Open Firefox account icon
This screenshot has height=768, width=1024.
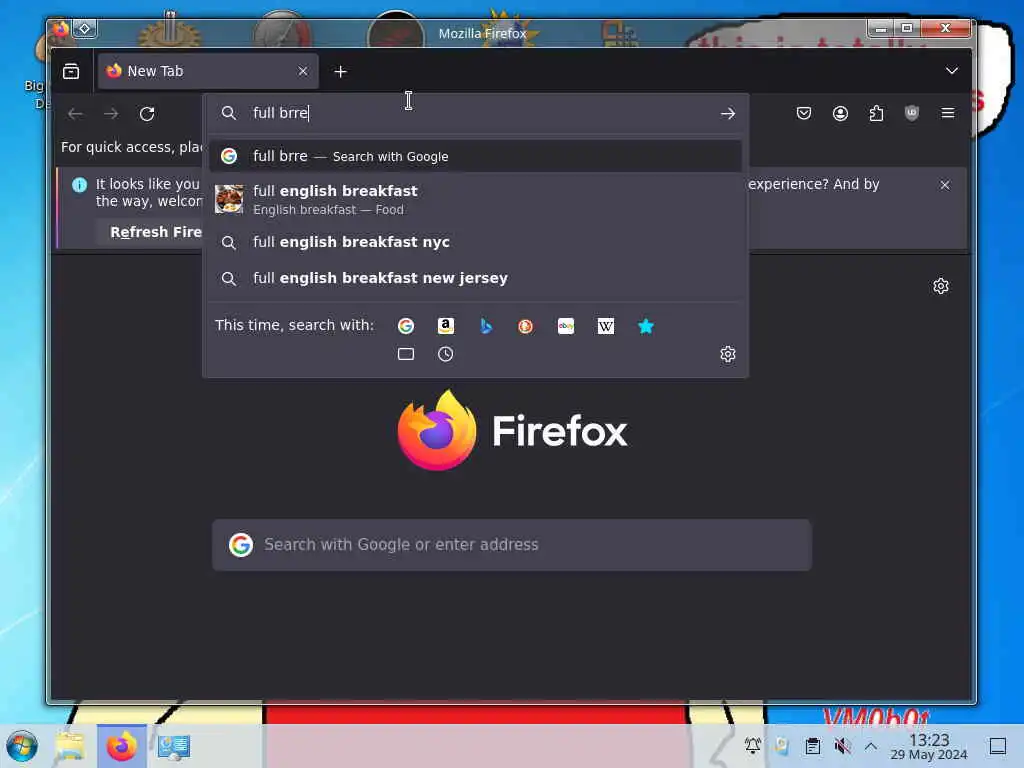click(x=840, y=114)
